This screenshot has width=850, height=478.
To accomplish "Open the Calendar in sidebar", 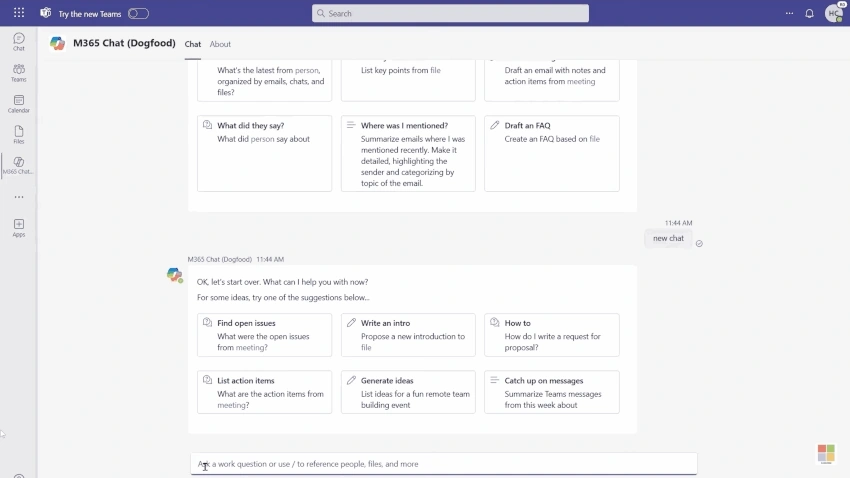I will pyautogui.click(x=18, y=104).
